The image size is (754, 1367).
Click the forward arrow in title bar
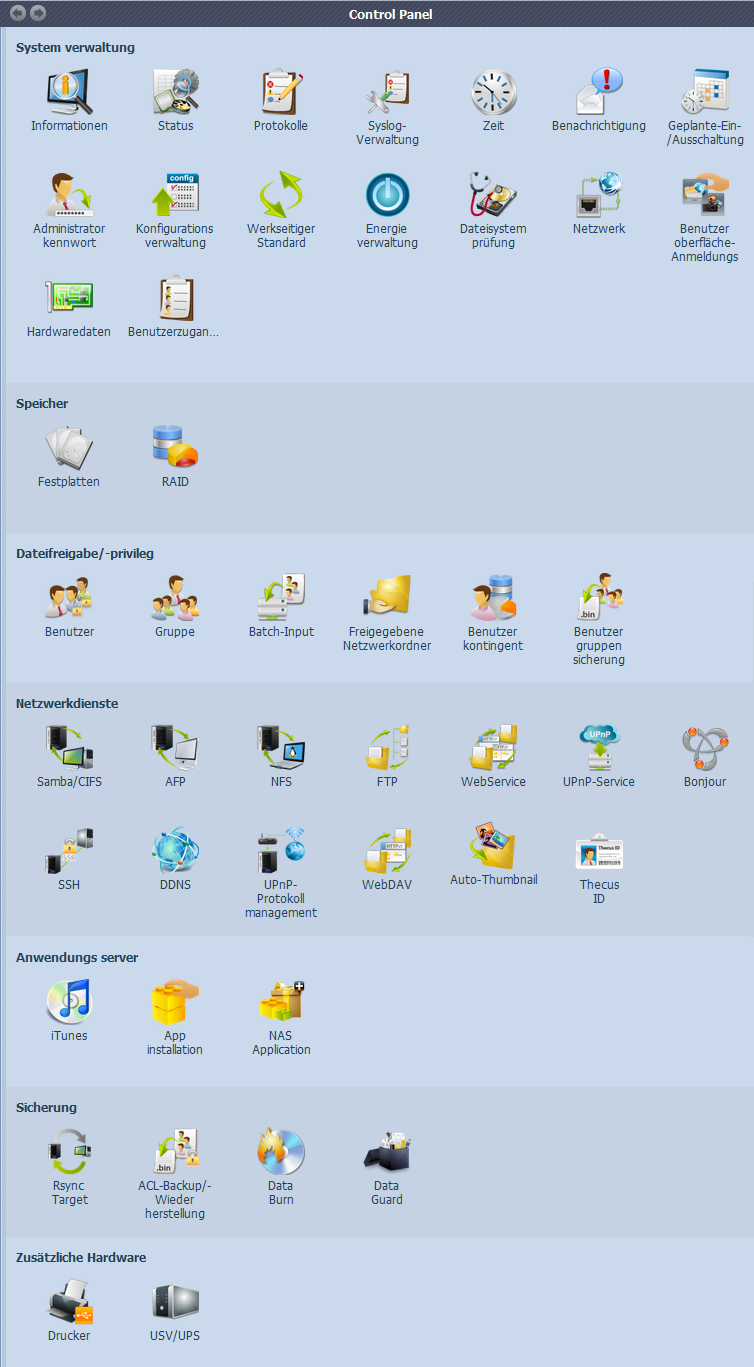[x=38, y=13]
